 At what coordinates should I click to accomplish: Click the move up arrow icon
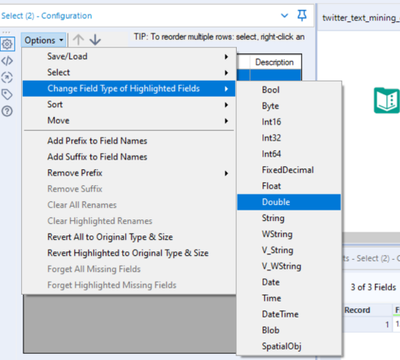(x=78, y=40)
